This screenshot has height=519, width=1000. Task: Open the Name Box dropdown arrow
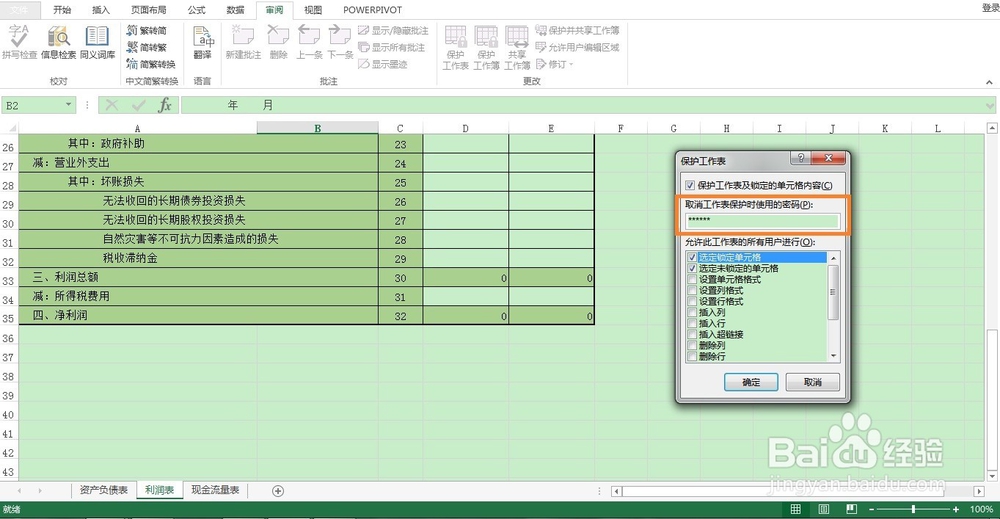pos(68,105)
